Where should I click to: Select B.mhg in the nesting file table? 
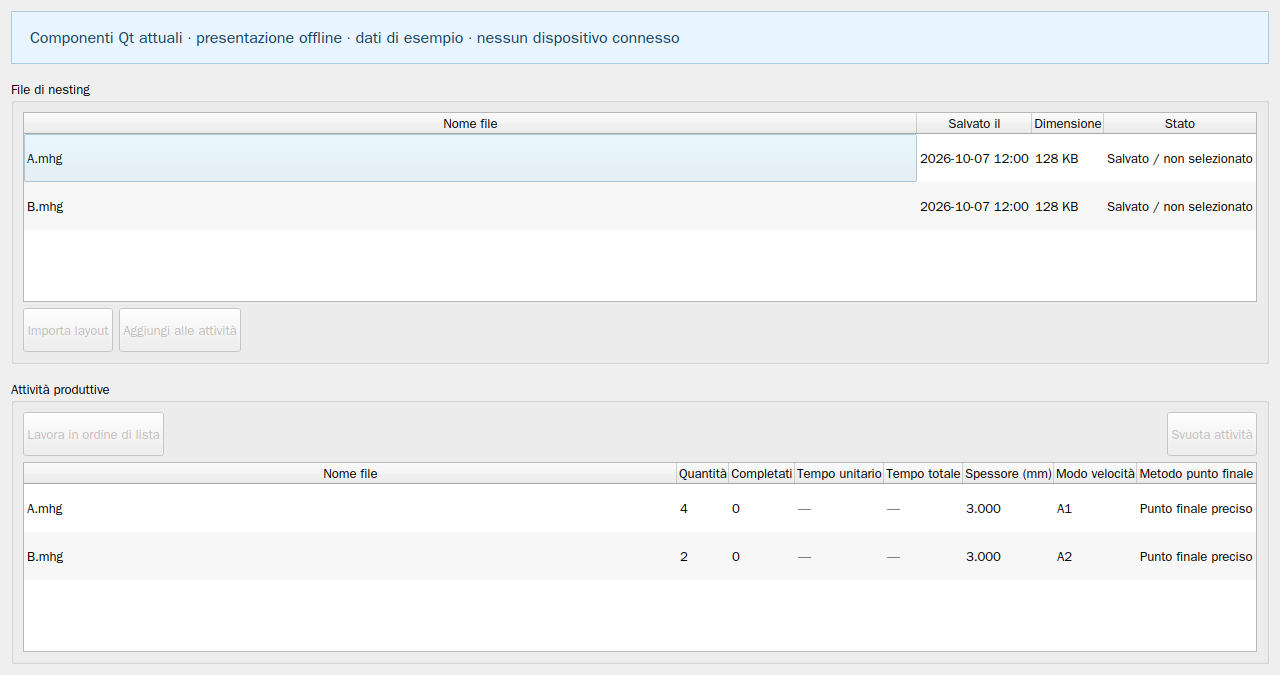tap(470, 206)
